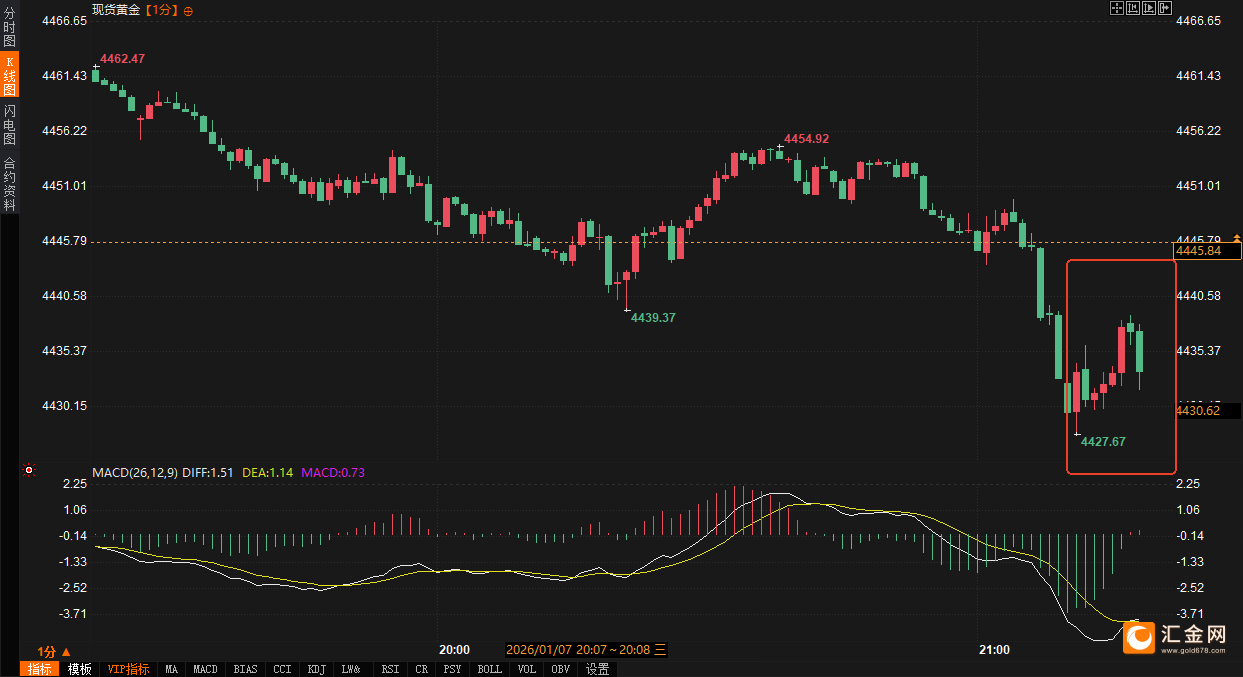The height and width of the screenshot is (677, 1243).
Task: Expand the VIP指标 indicator list
Action: tap(128, 669)
